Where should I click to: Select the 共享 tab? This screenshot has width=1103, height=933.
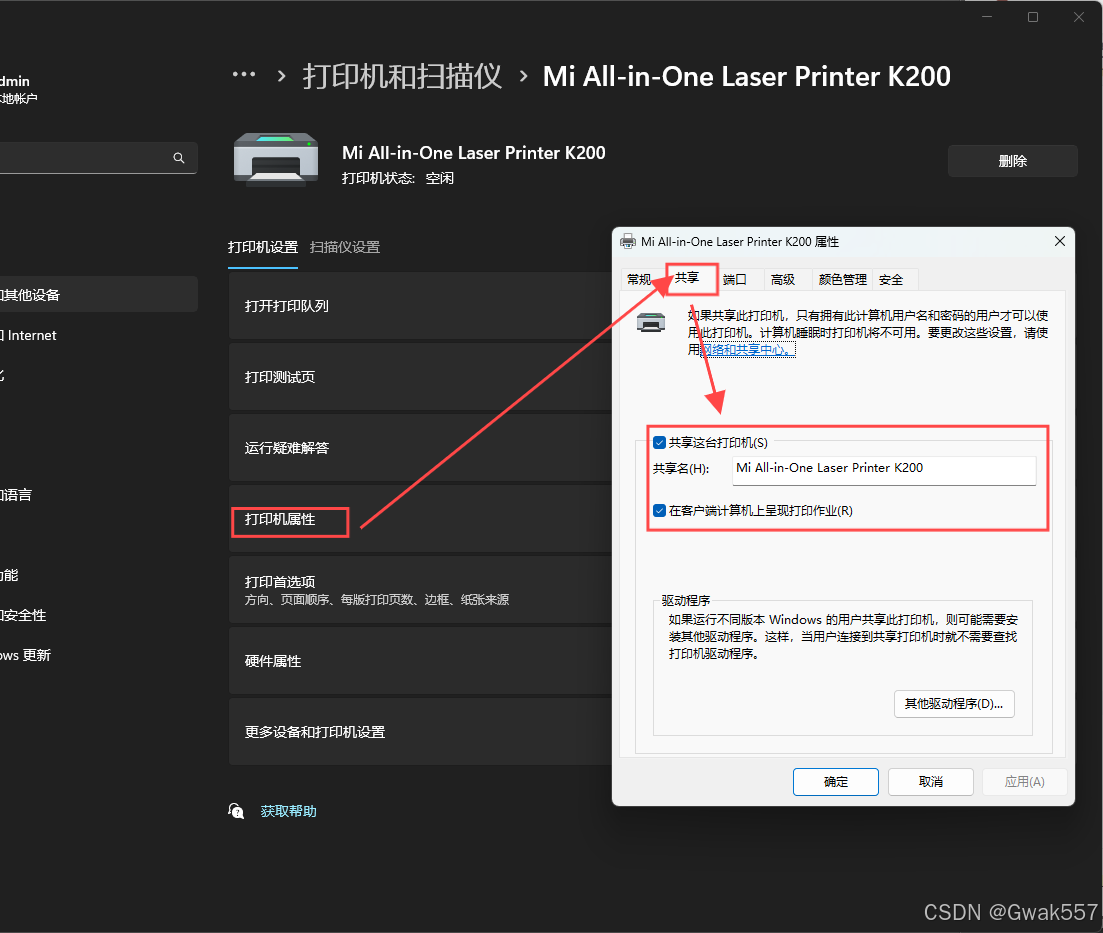point(687,279)
